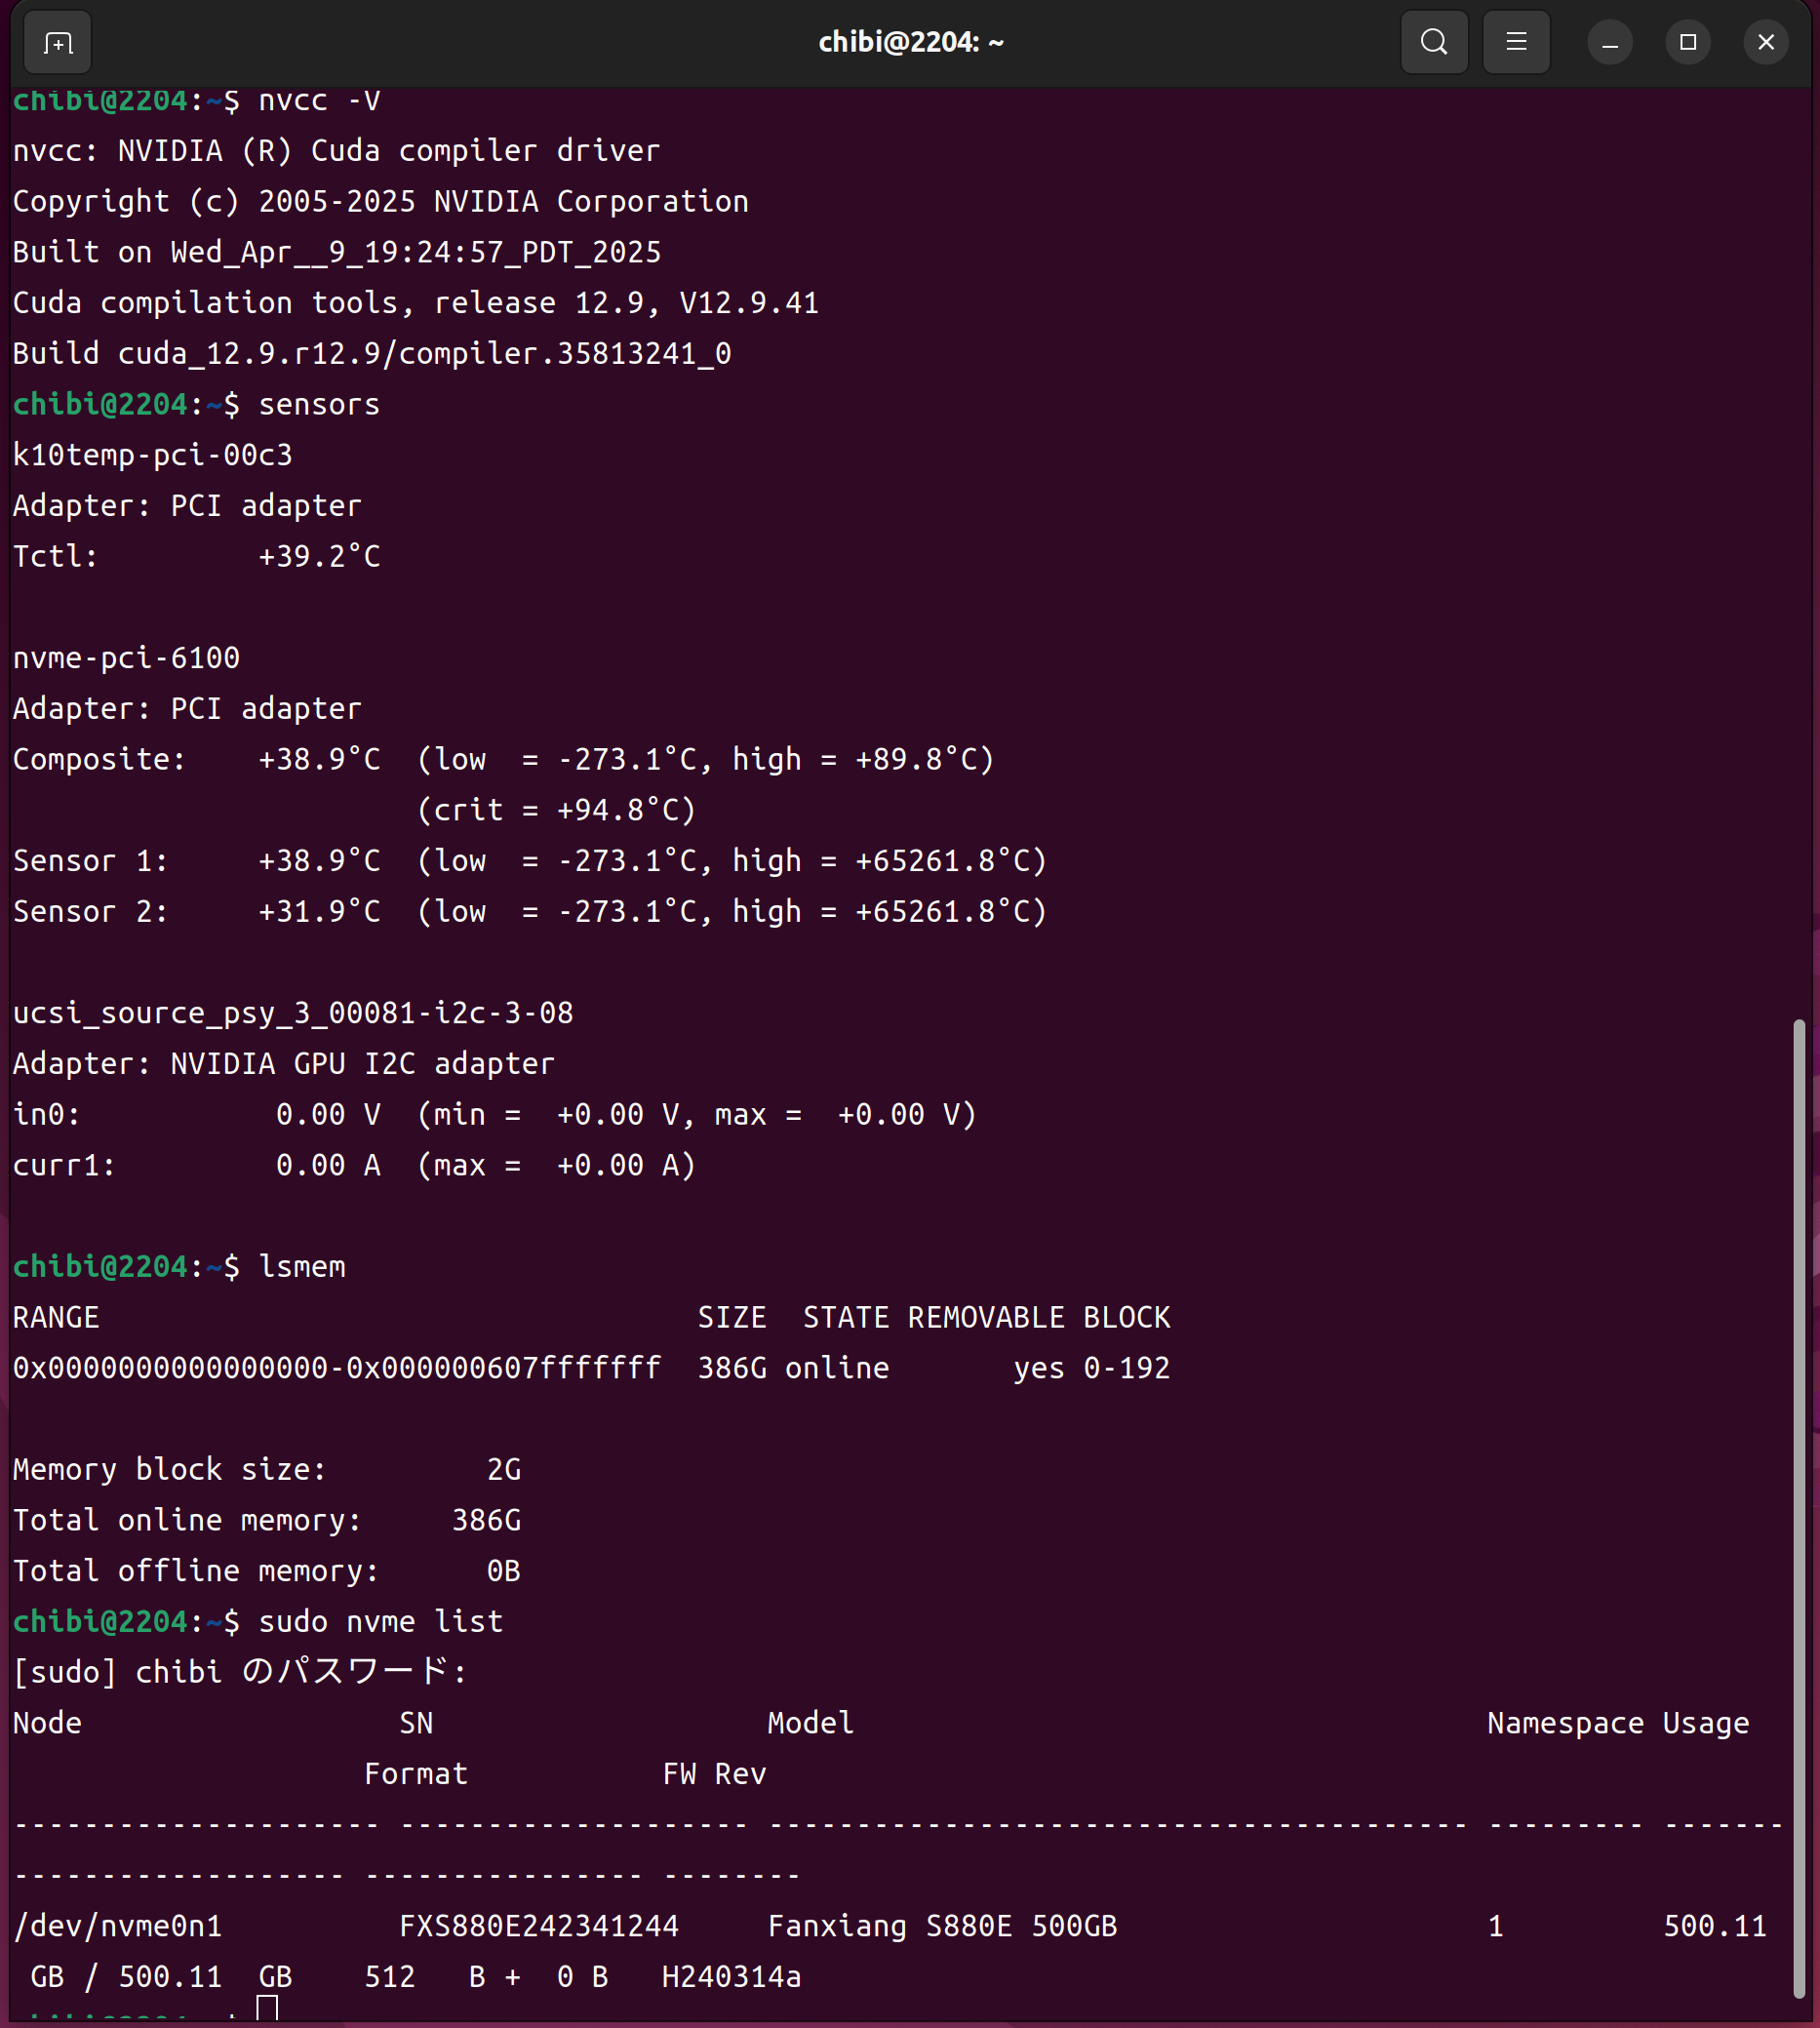The height and width of the screenshot is (2028, 1820).
Task: Click the 'sudo nvme list' command
Action: click(380, 1622)
